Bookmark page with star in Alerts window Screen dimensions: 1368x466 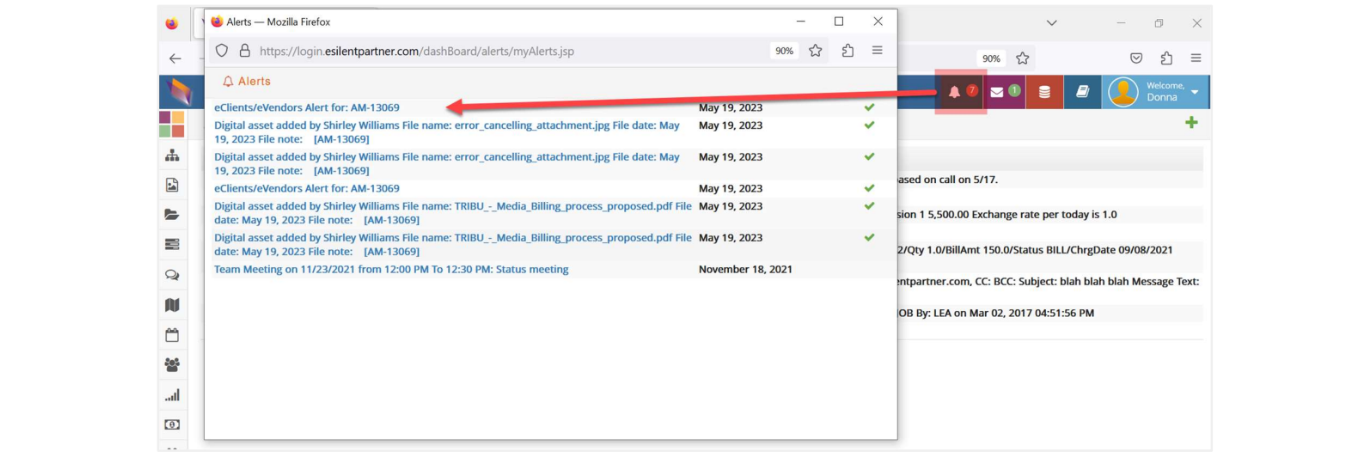[x=816, y=51]
